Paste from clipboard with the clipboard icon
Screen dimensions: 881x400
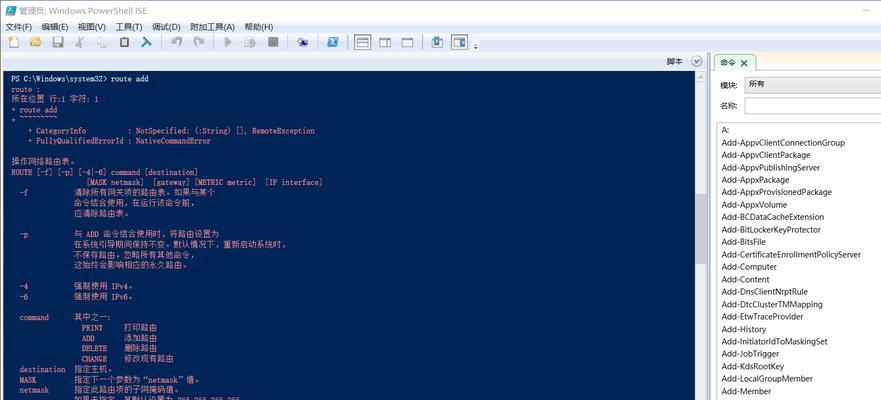click(x=124, y=42)
